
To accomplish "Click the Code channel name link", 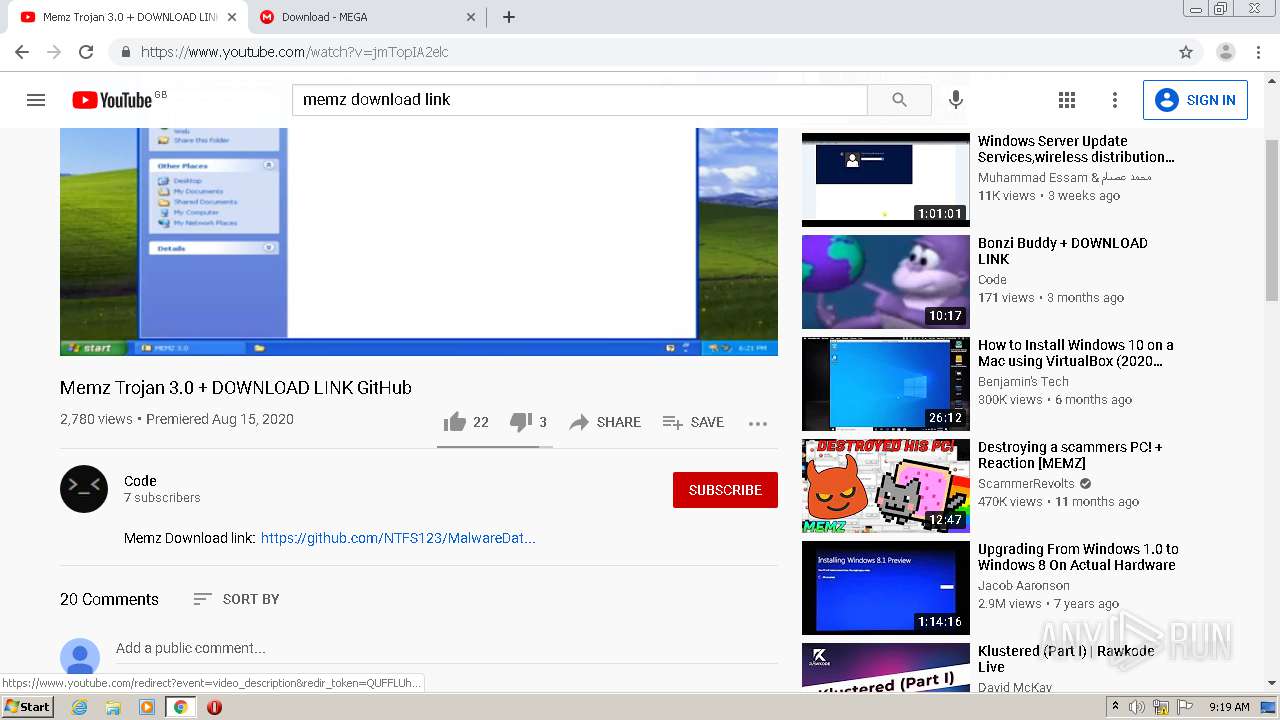I will tap(140, 481).
